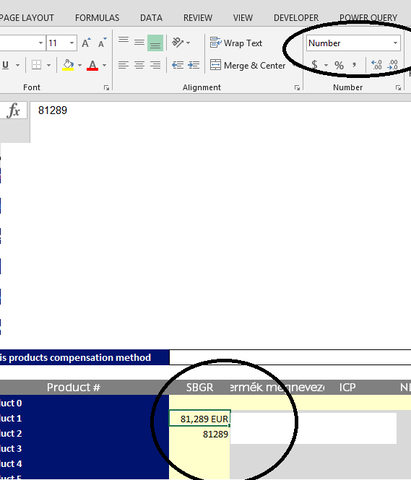
Task: Open Alignment dialog launcher
Action: (x=297, y=88)
